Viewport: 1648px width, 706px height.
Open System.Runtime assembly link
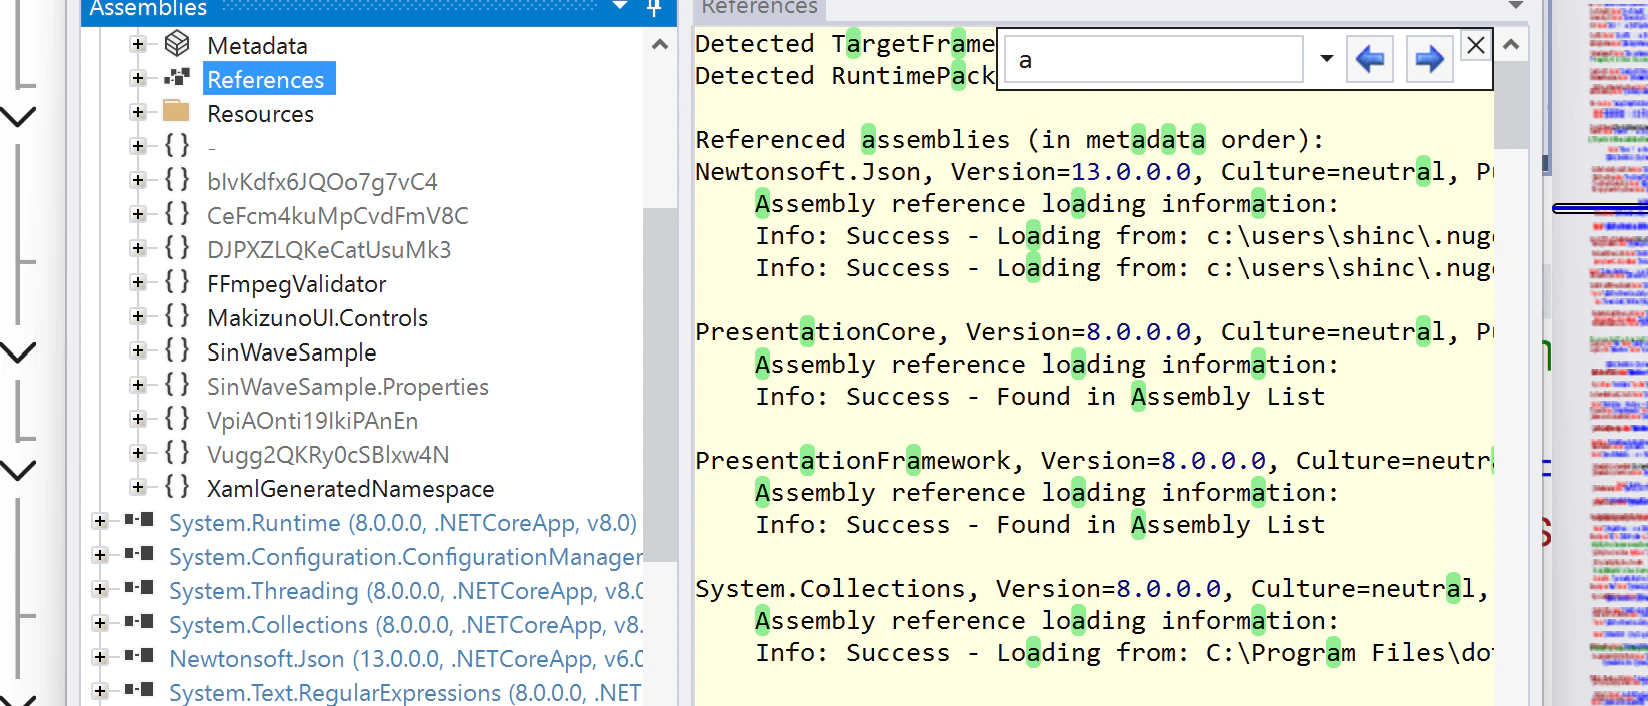pos(403,523)
